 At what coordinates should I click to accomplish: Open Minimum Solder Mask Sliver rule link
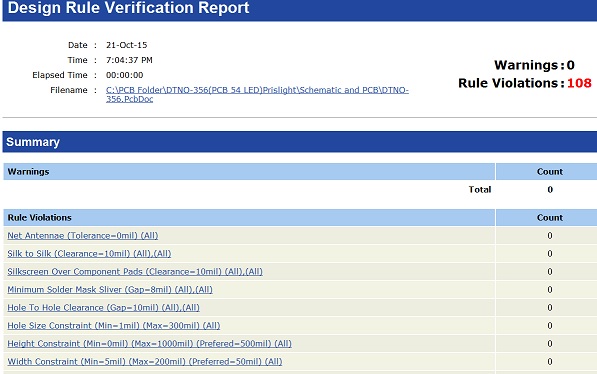coord(110,289)
